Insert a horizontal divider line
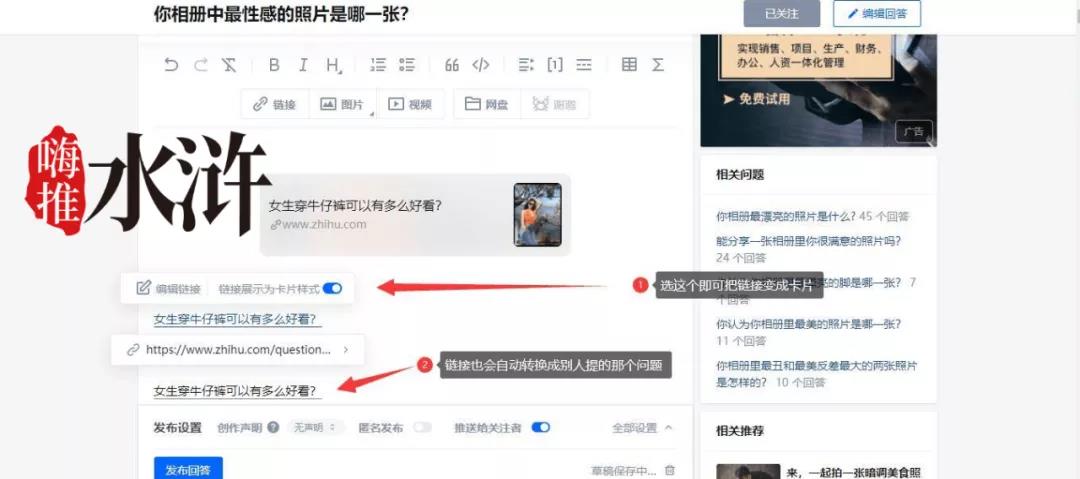 pyautogui.click(x=584, y=65)
